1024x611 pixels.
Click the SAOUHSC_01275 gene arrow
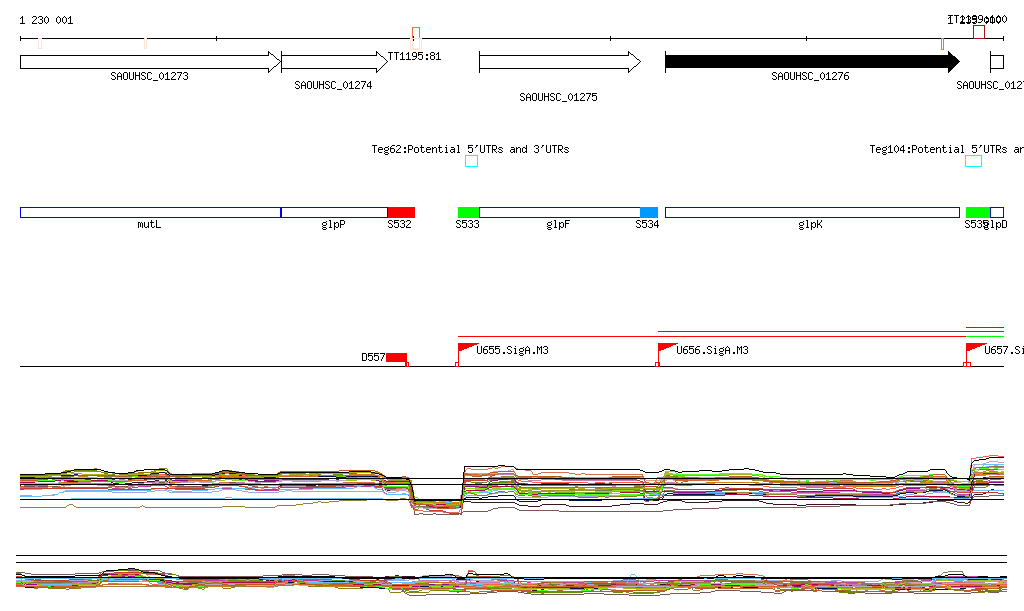pos(560,62)
